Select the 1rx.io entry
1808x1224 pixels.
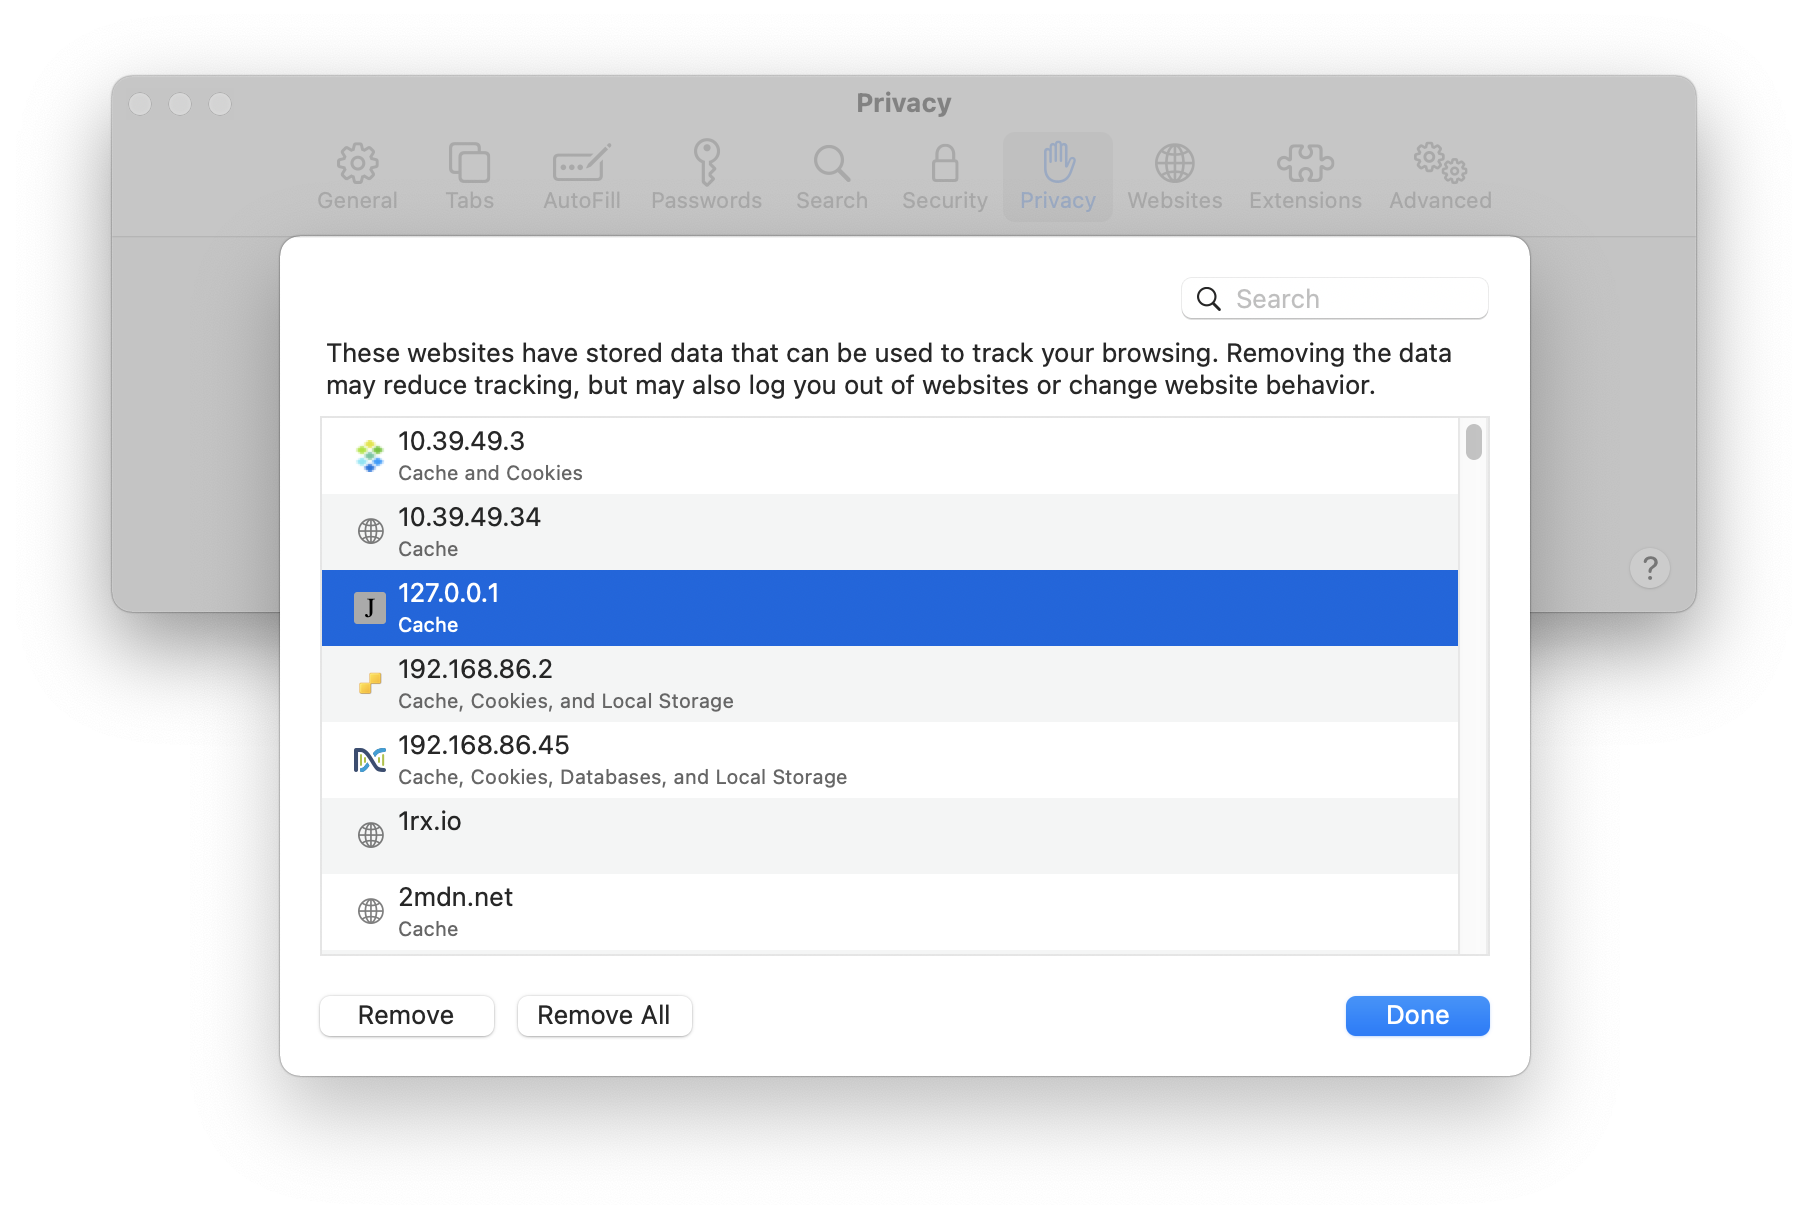point(888,835)
